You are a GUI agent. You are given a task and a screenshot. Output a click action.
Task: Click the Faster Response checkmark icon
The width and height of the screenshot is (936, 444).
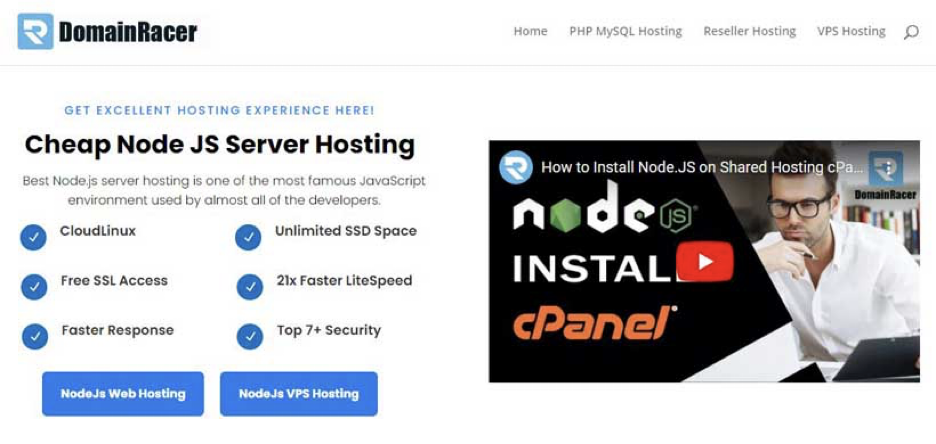[34, 336]
